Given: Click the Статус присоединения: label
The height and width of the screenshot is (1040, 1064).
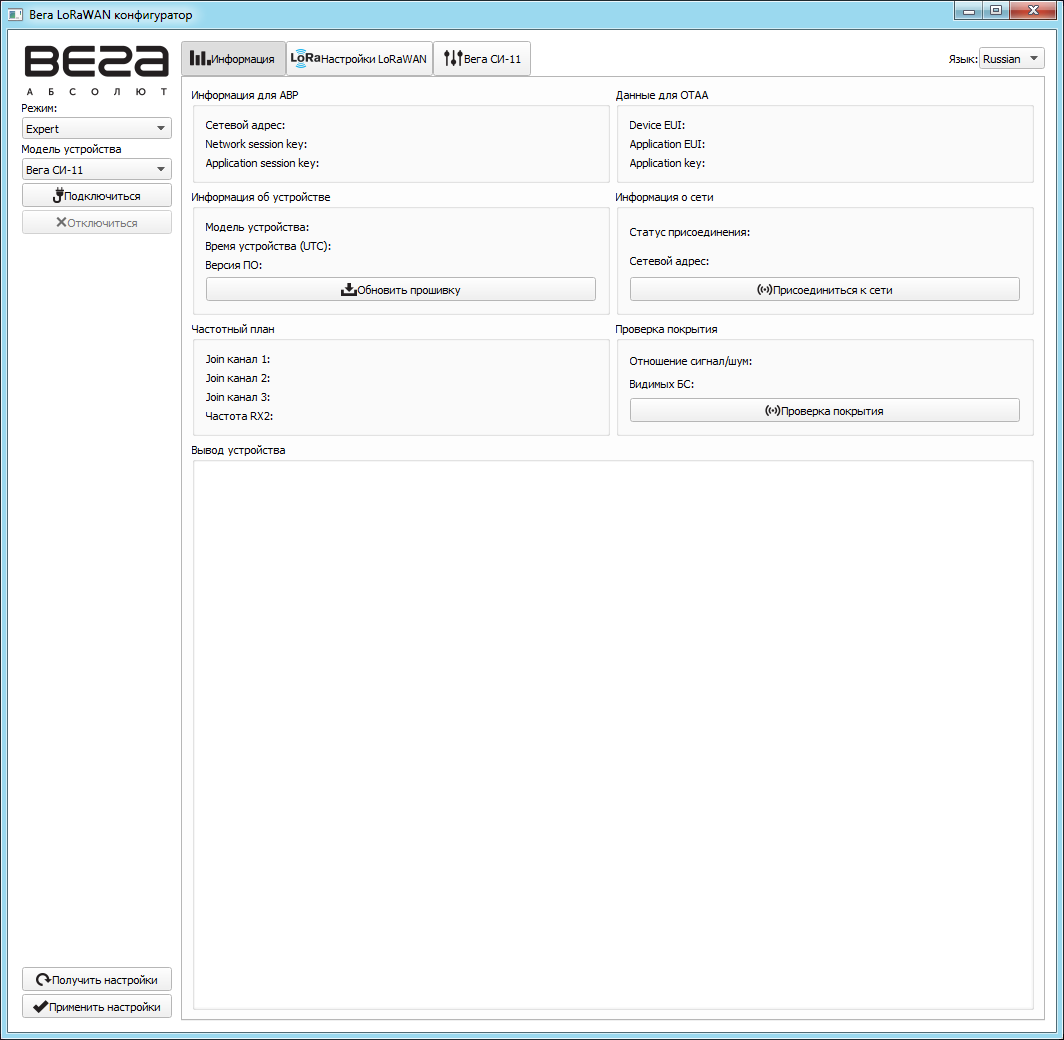Looking at the screenshot, I should coord(689,232).
